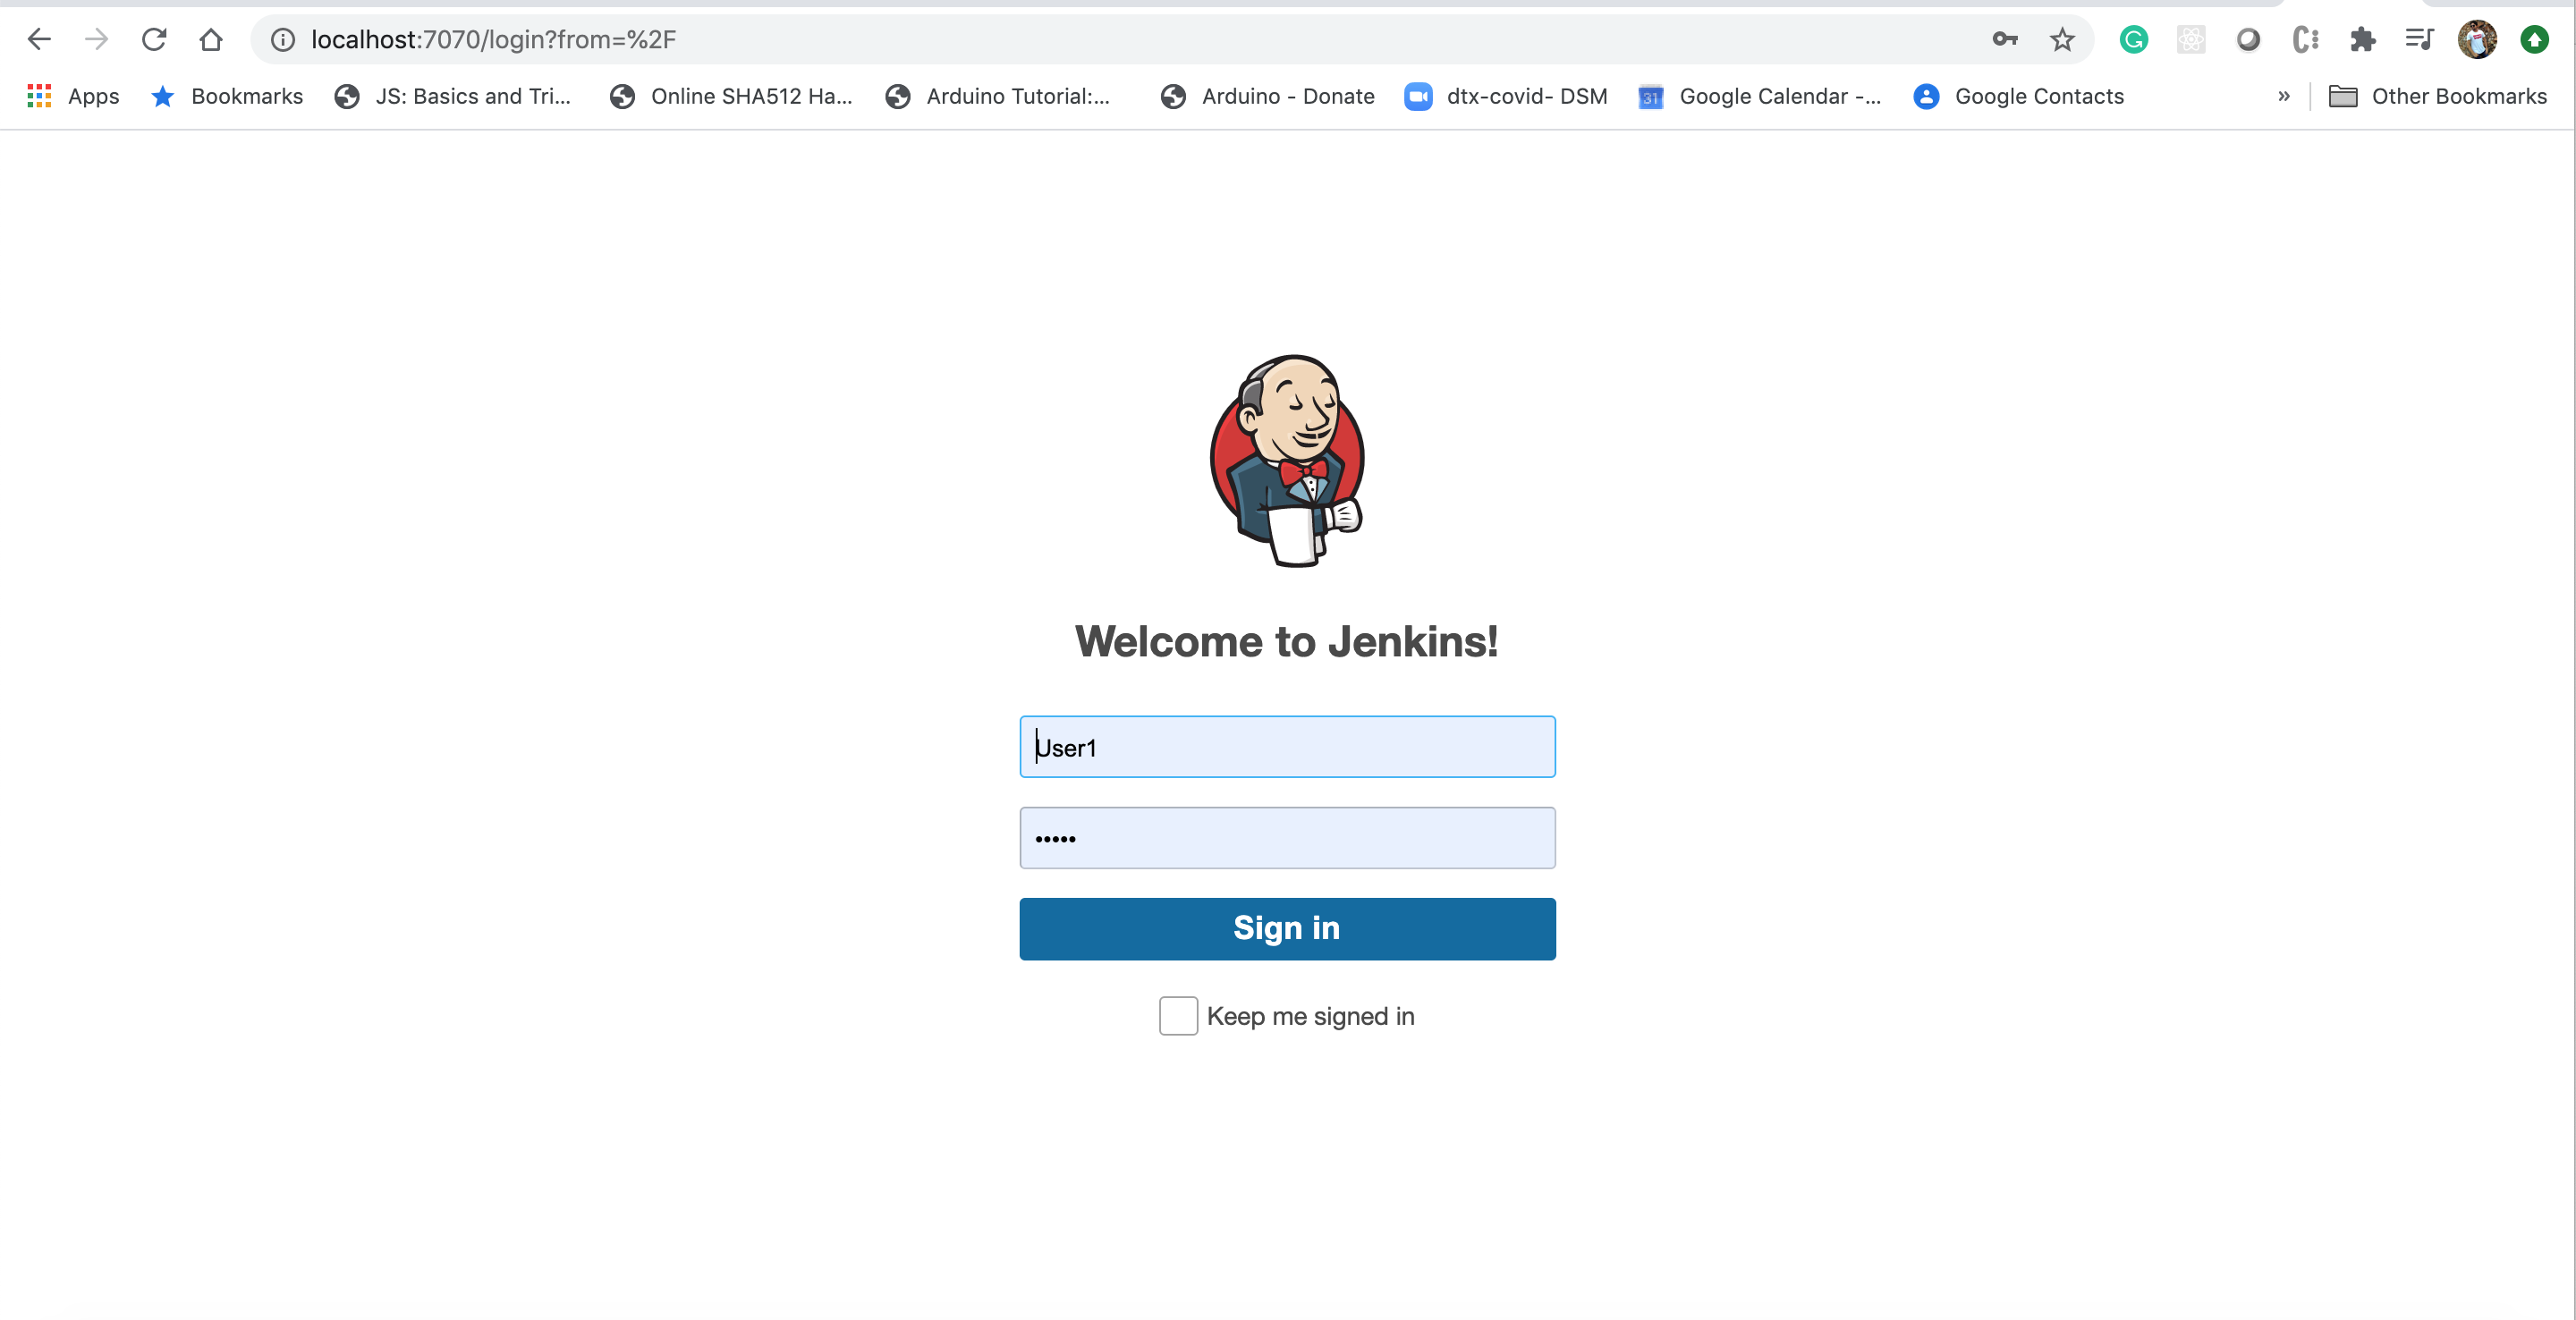
Task: Click the browser address bar lock/info icon
Action: pos(281,38)
